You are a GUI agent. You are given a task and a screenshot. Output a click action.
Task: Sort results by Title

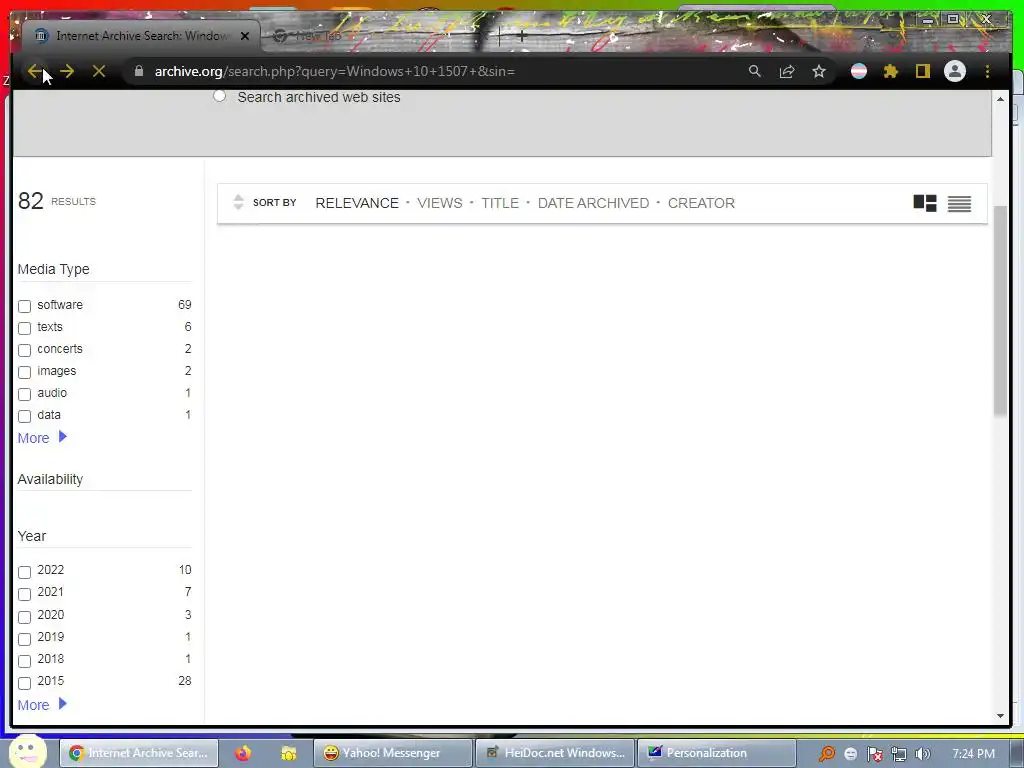click(x=500, y=203)
